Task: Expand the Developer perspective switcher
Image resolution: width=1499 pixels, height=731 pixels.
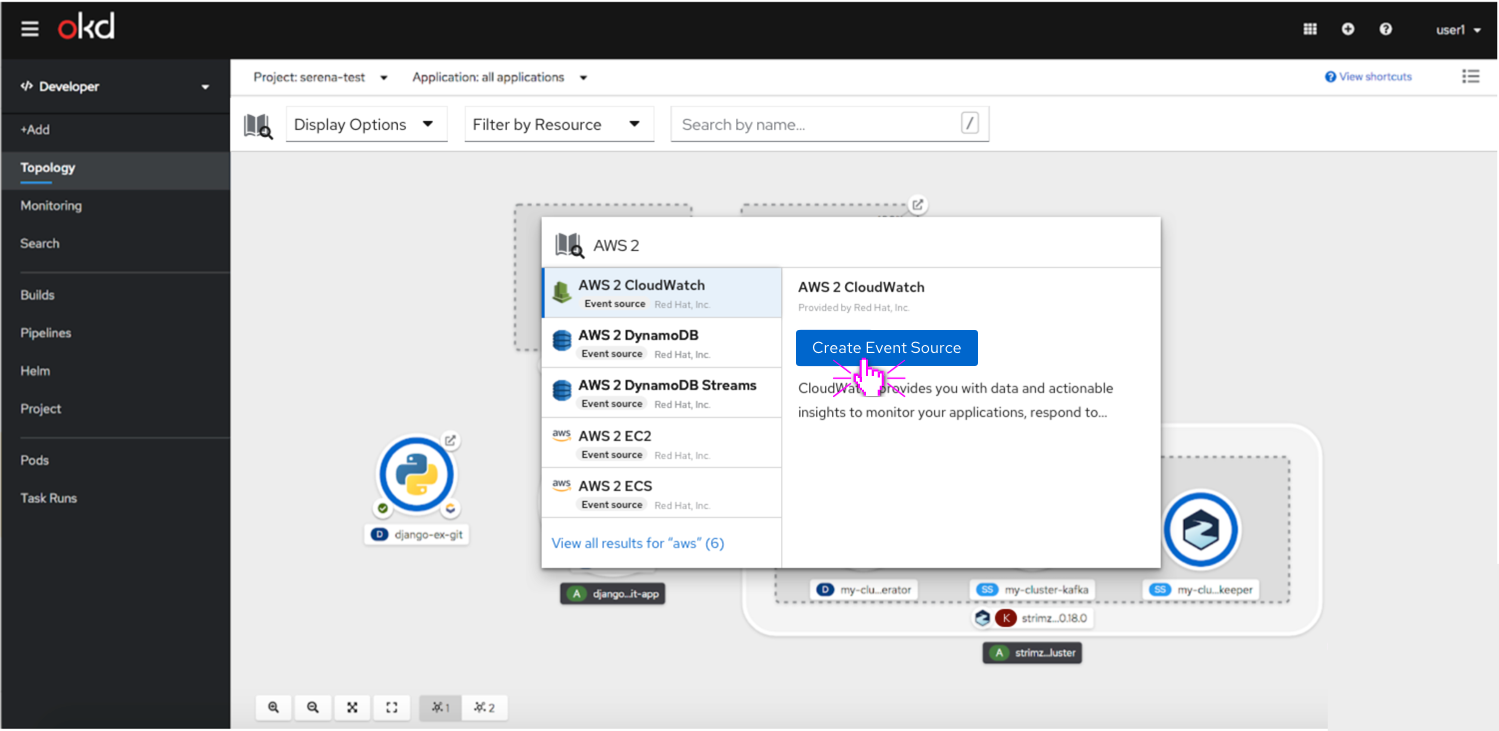Action: point(115,87)
